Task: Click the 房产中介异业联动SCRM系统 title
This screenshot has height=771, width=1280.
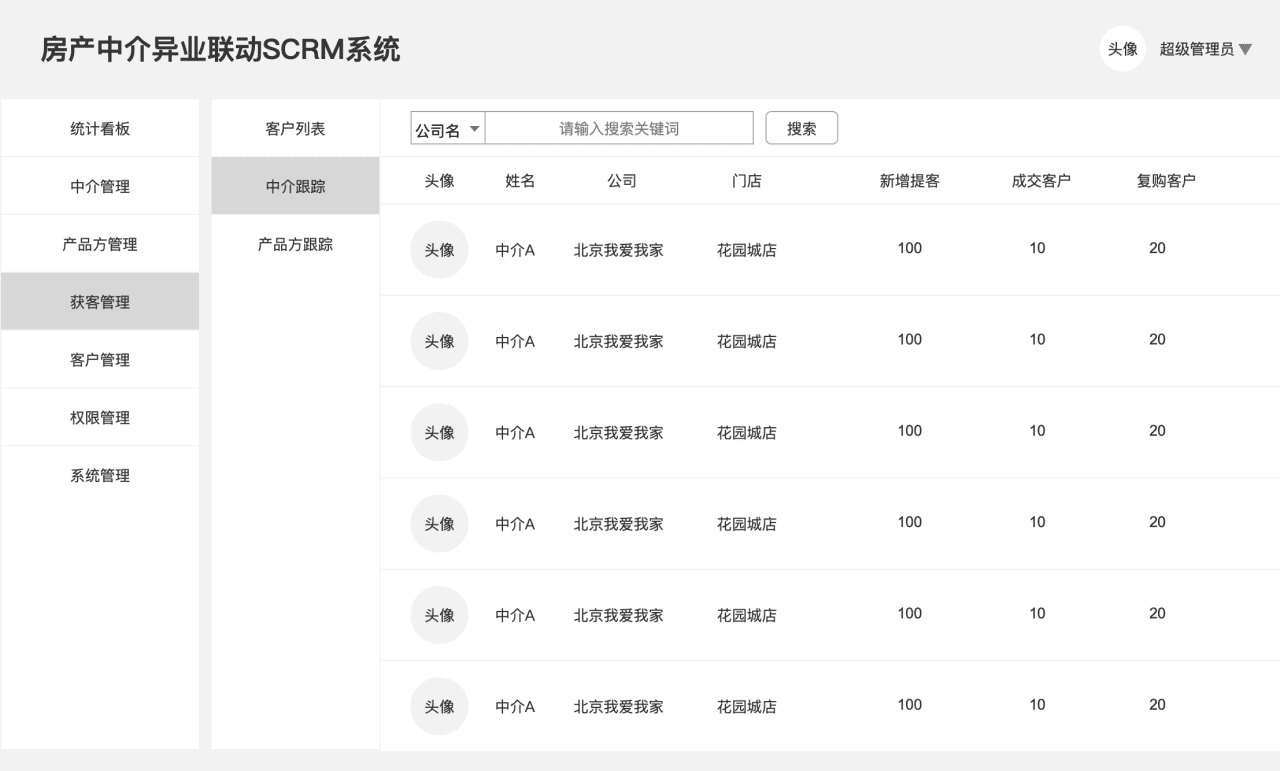Action: pos(220,49)
